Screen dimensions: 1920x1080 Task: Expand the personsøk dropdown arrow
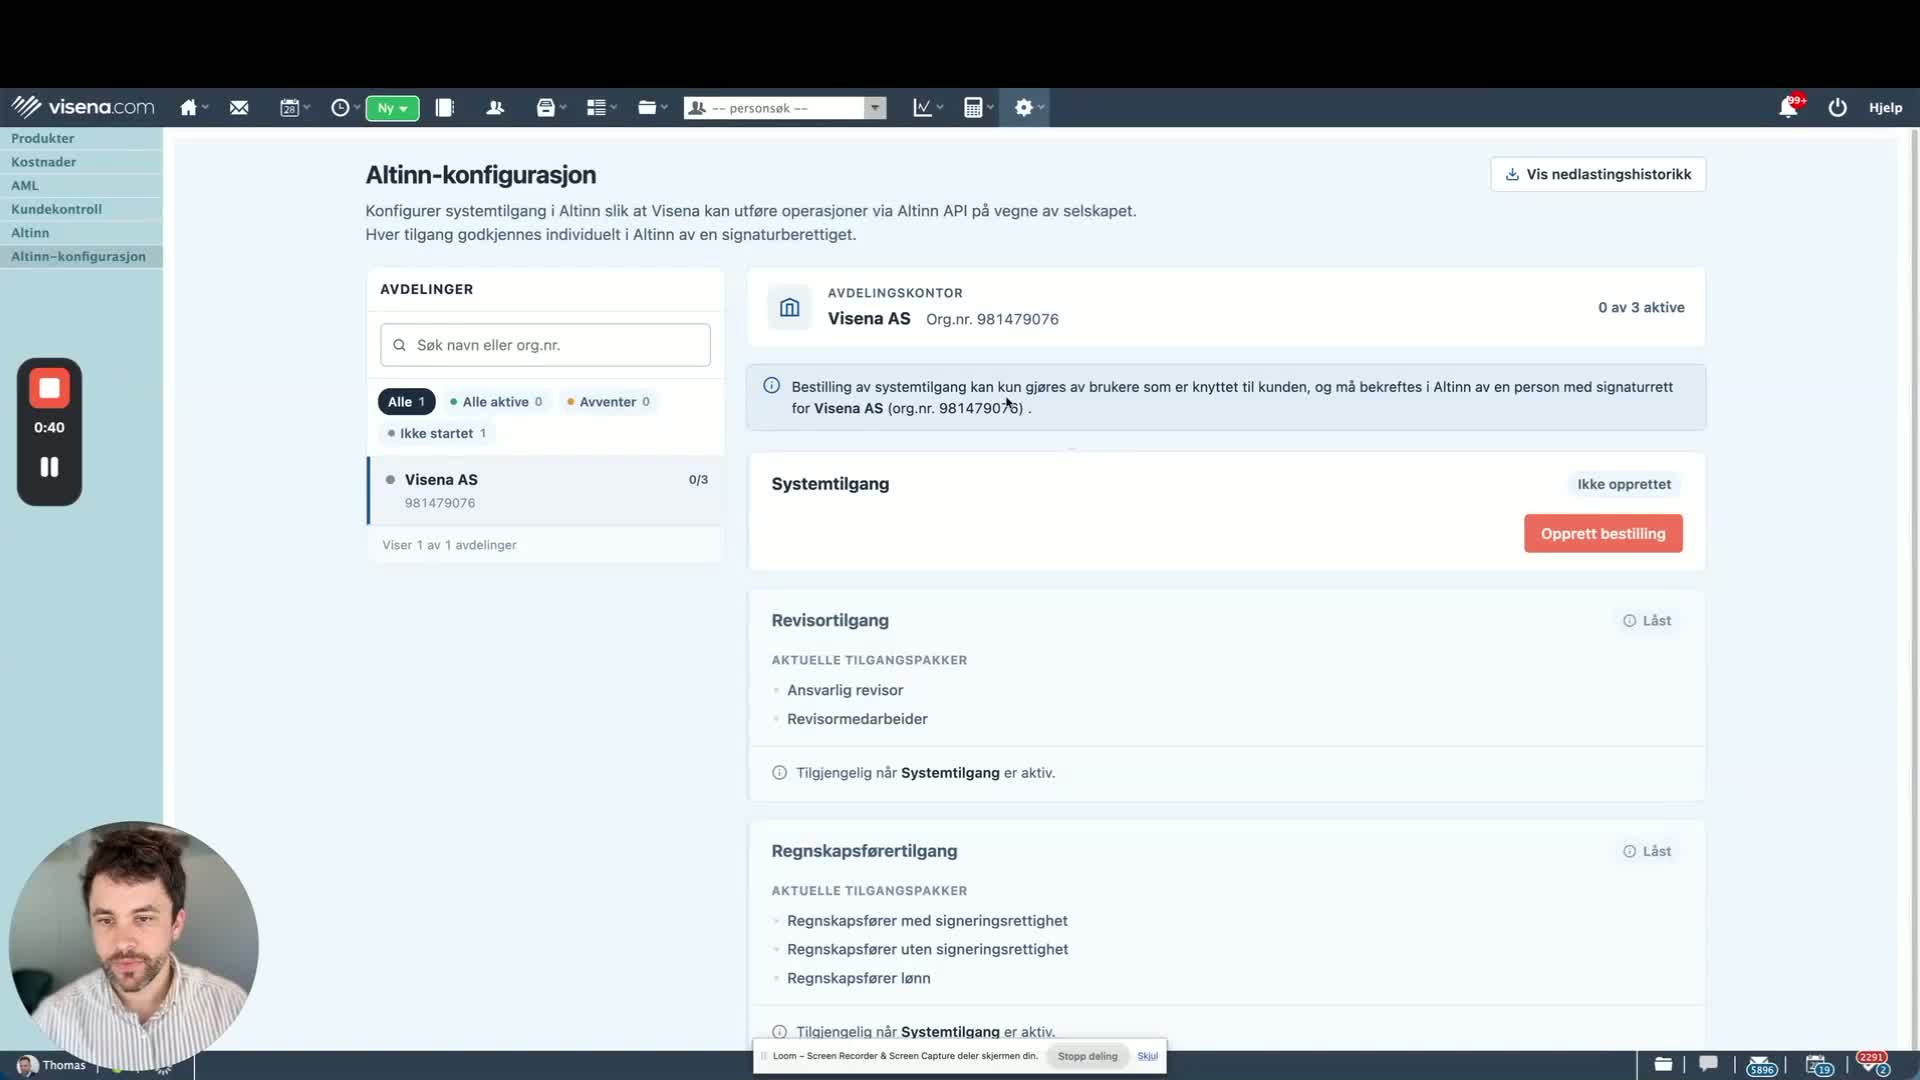coord(875,108)
